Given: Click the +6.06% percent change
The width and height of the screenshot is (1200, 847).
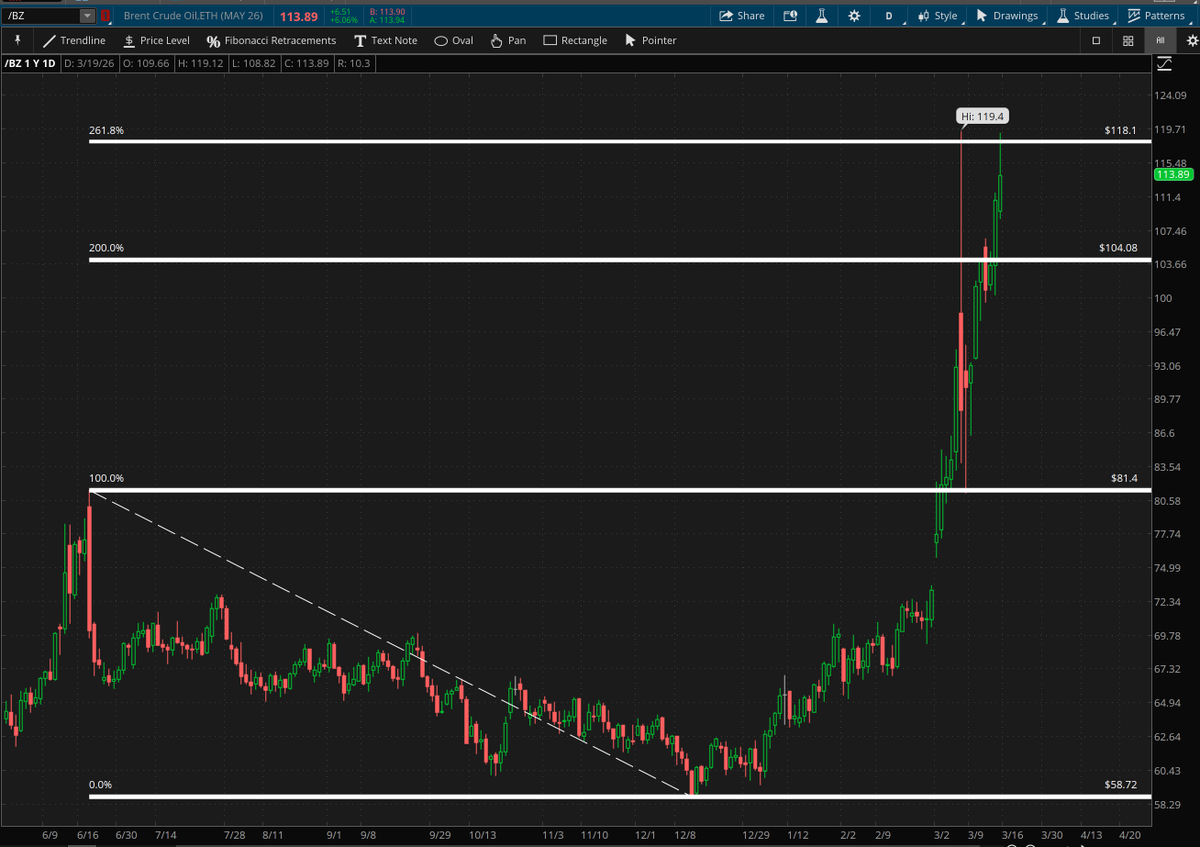Looking at the screenshot, I should click(342, 20).
